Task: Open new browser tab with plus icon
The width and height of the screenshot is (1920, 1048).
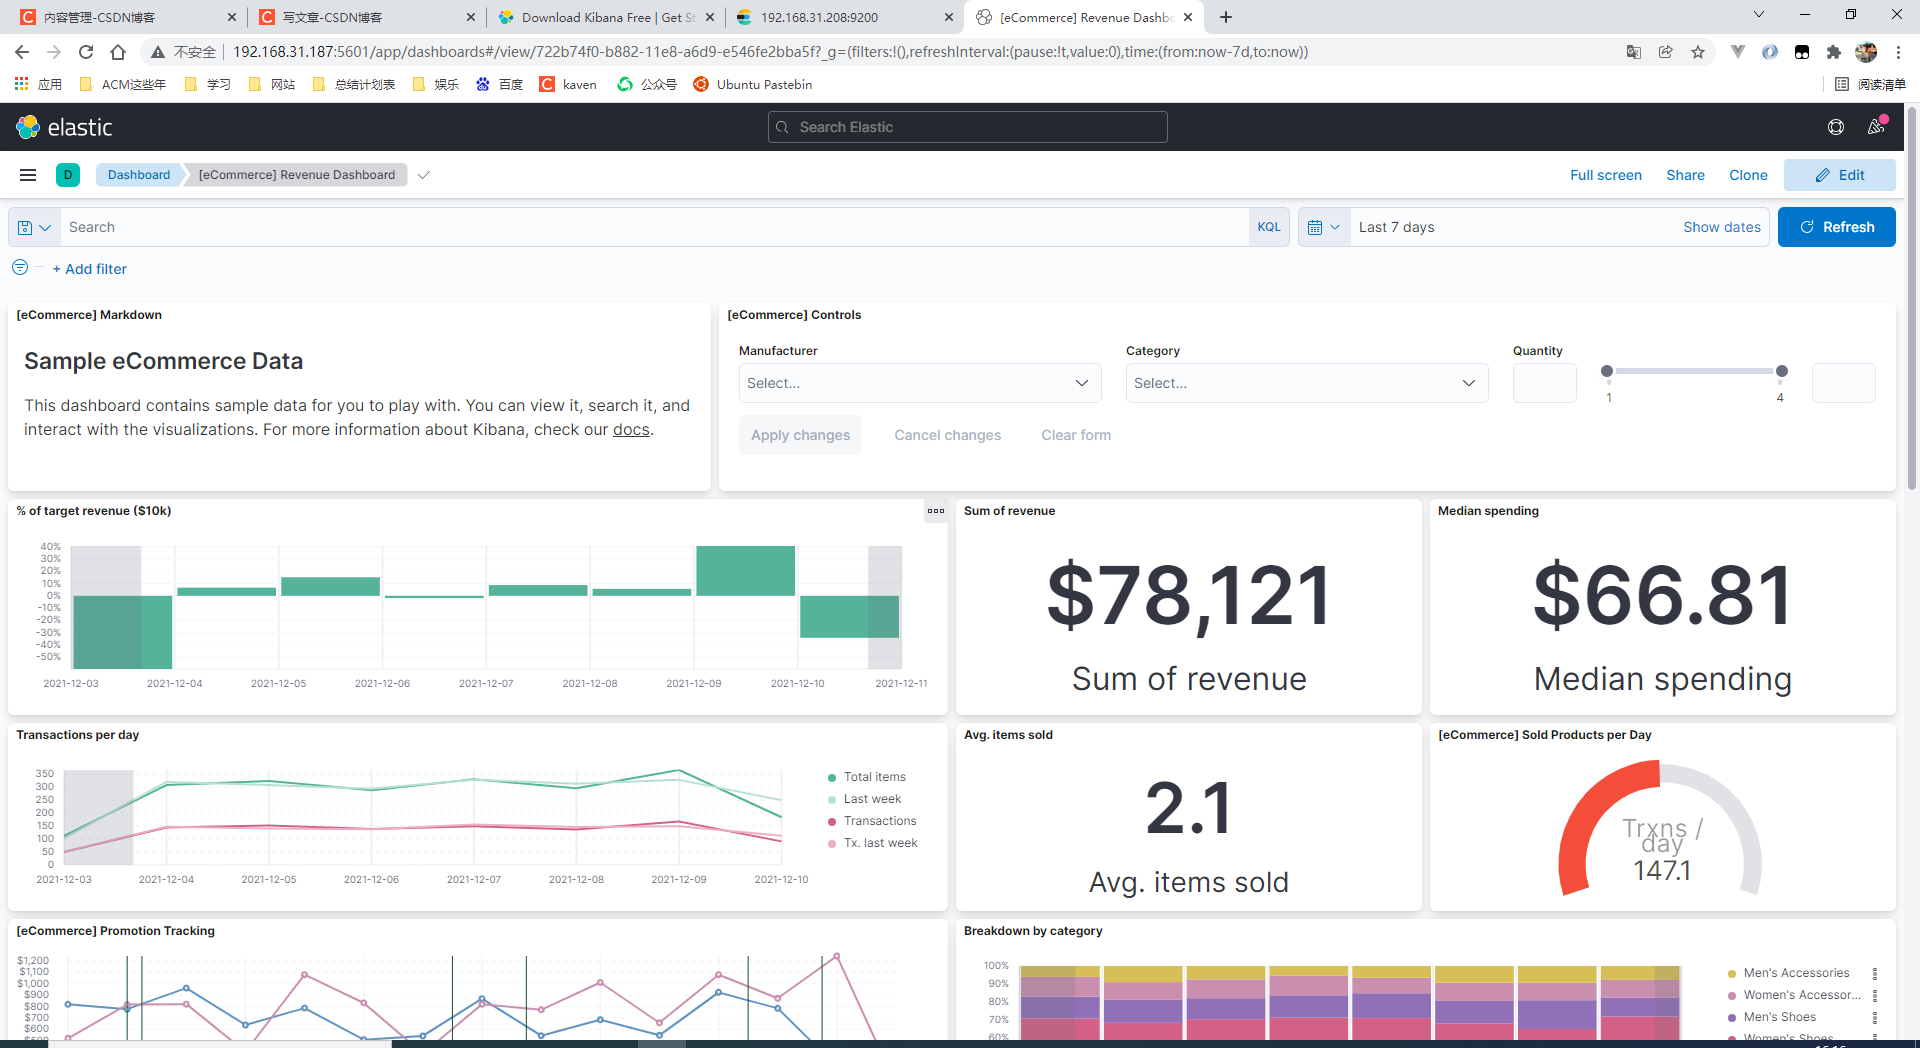Action: pos(1226,17)
